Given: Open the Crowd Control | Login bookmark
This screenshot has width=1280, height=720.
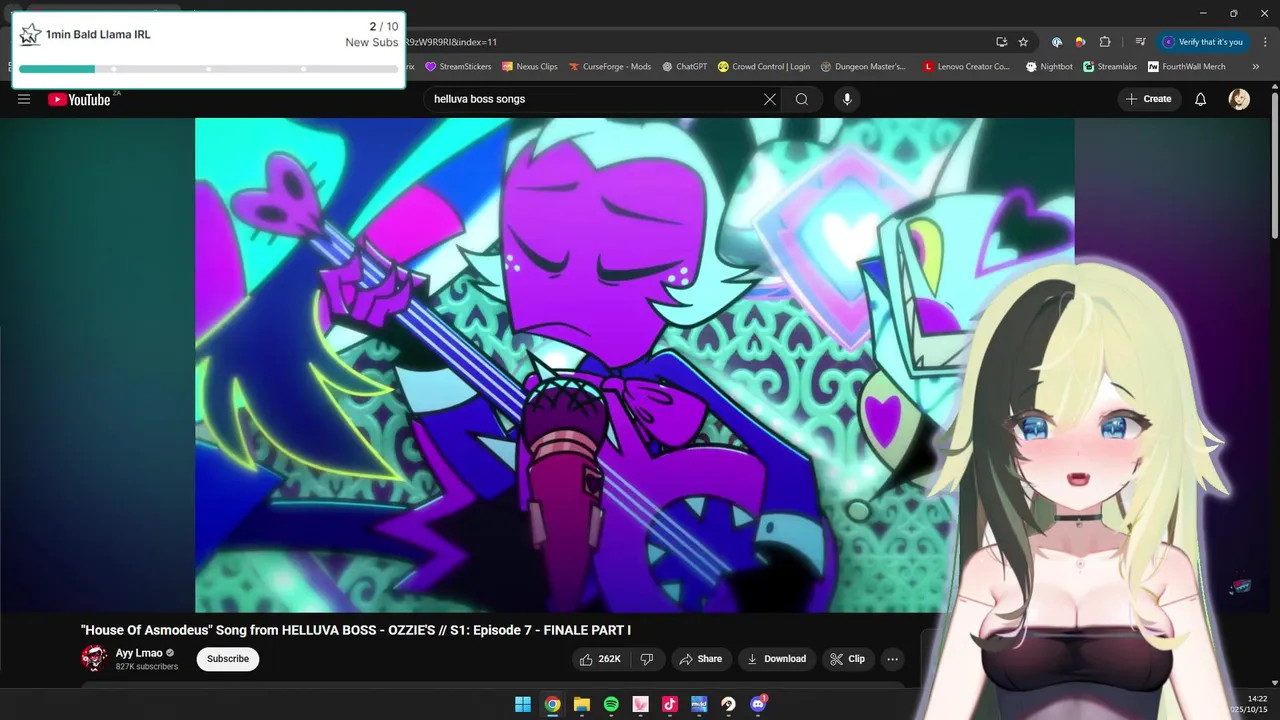Looking at the screenshot, I should pyautogui.click(x=764, y=67).
